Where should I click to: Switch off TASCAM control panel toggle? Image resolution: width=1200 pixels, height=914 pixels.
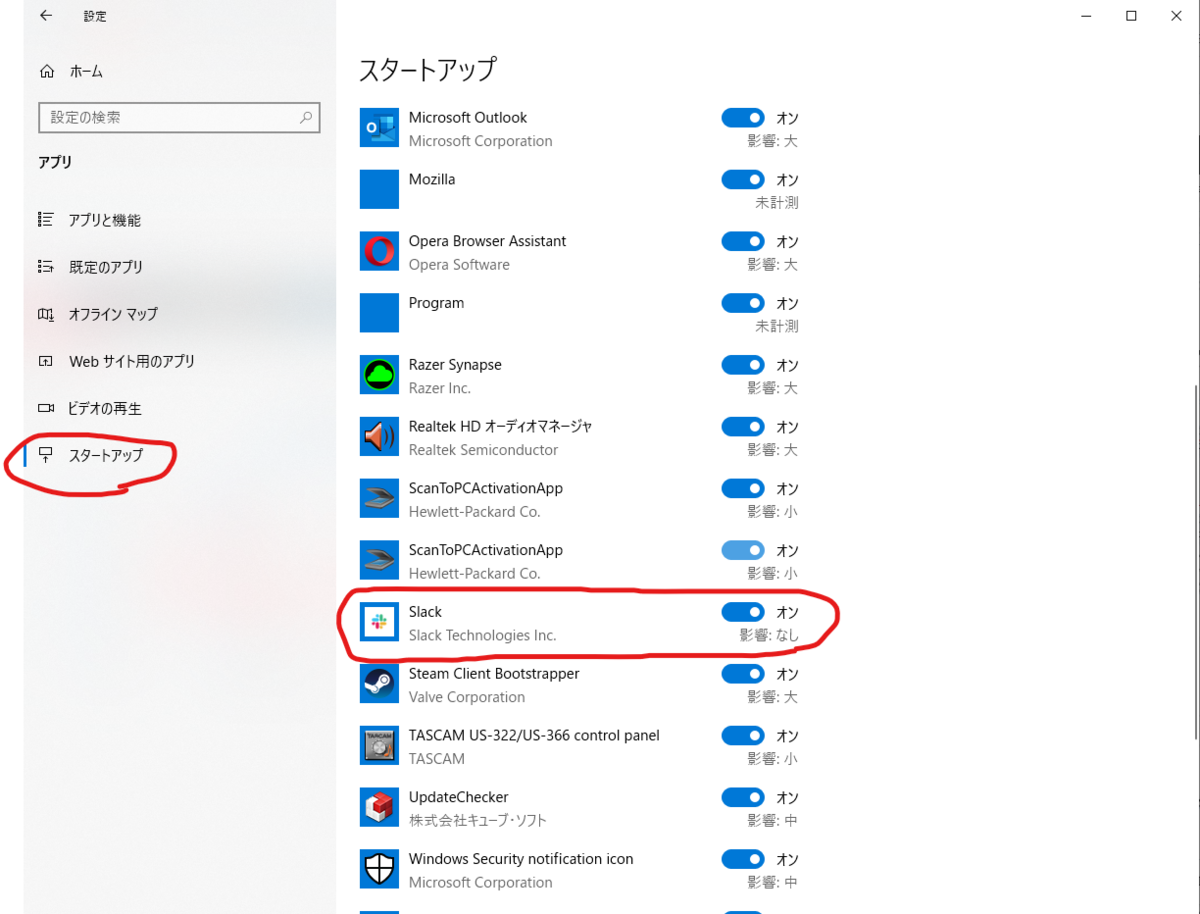[x=743, y=736]
